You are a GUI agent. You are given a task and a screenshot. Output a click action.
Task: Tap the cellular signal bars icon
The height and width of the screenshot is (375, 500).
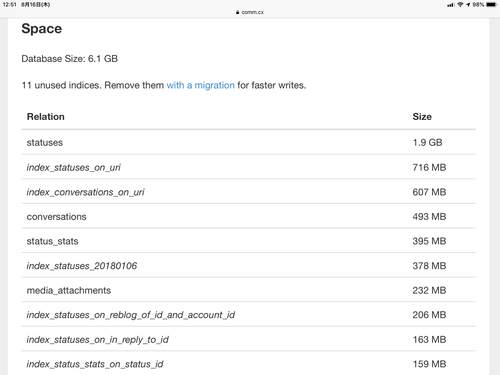451,5
